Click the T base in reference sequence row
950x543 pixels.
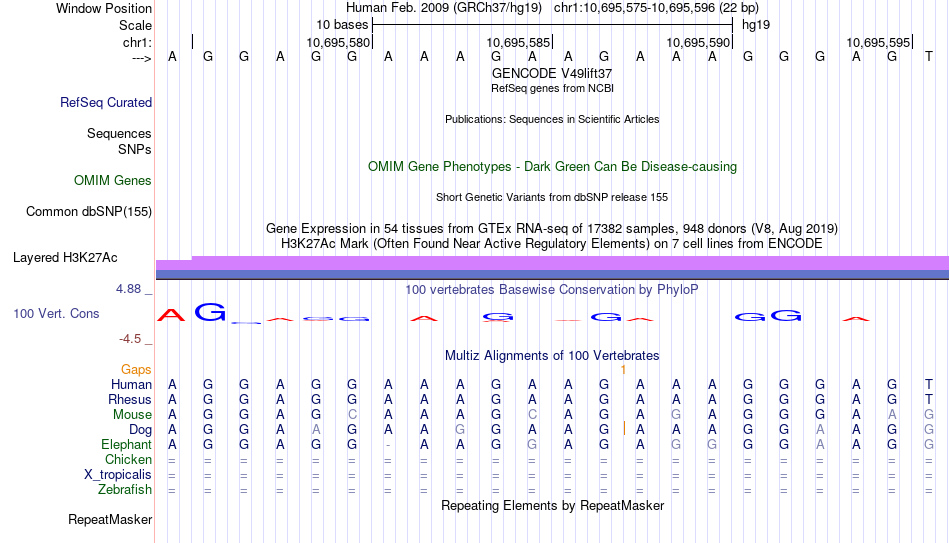[x=928, y=57]
